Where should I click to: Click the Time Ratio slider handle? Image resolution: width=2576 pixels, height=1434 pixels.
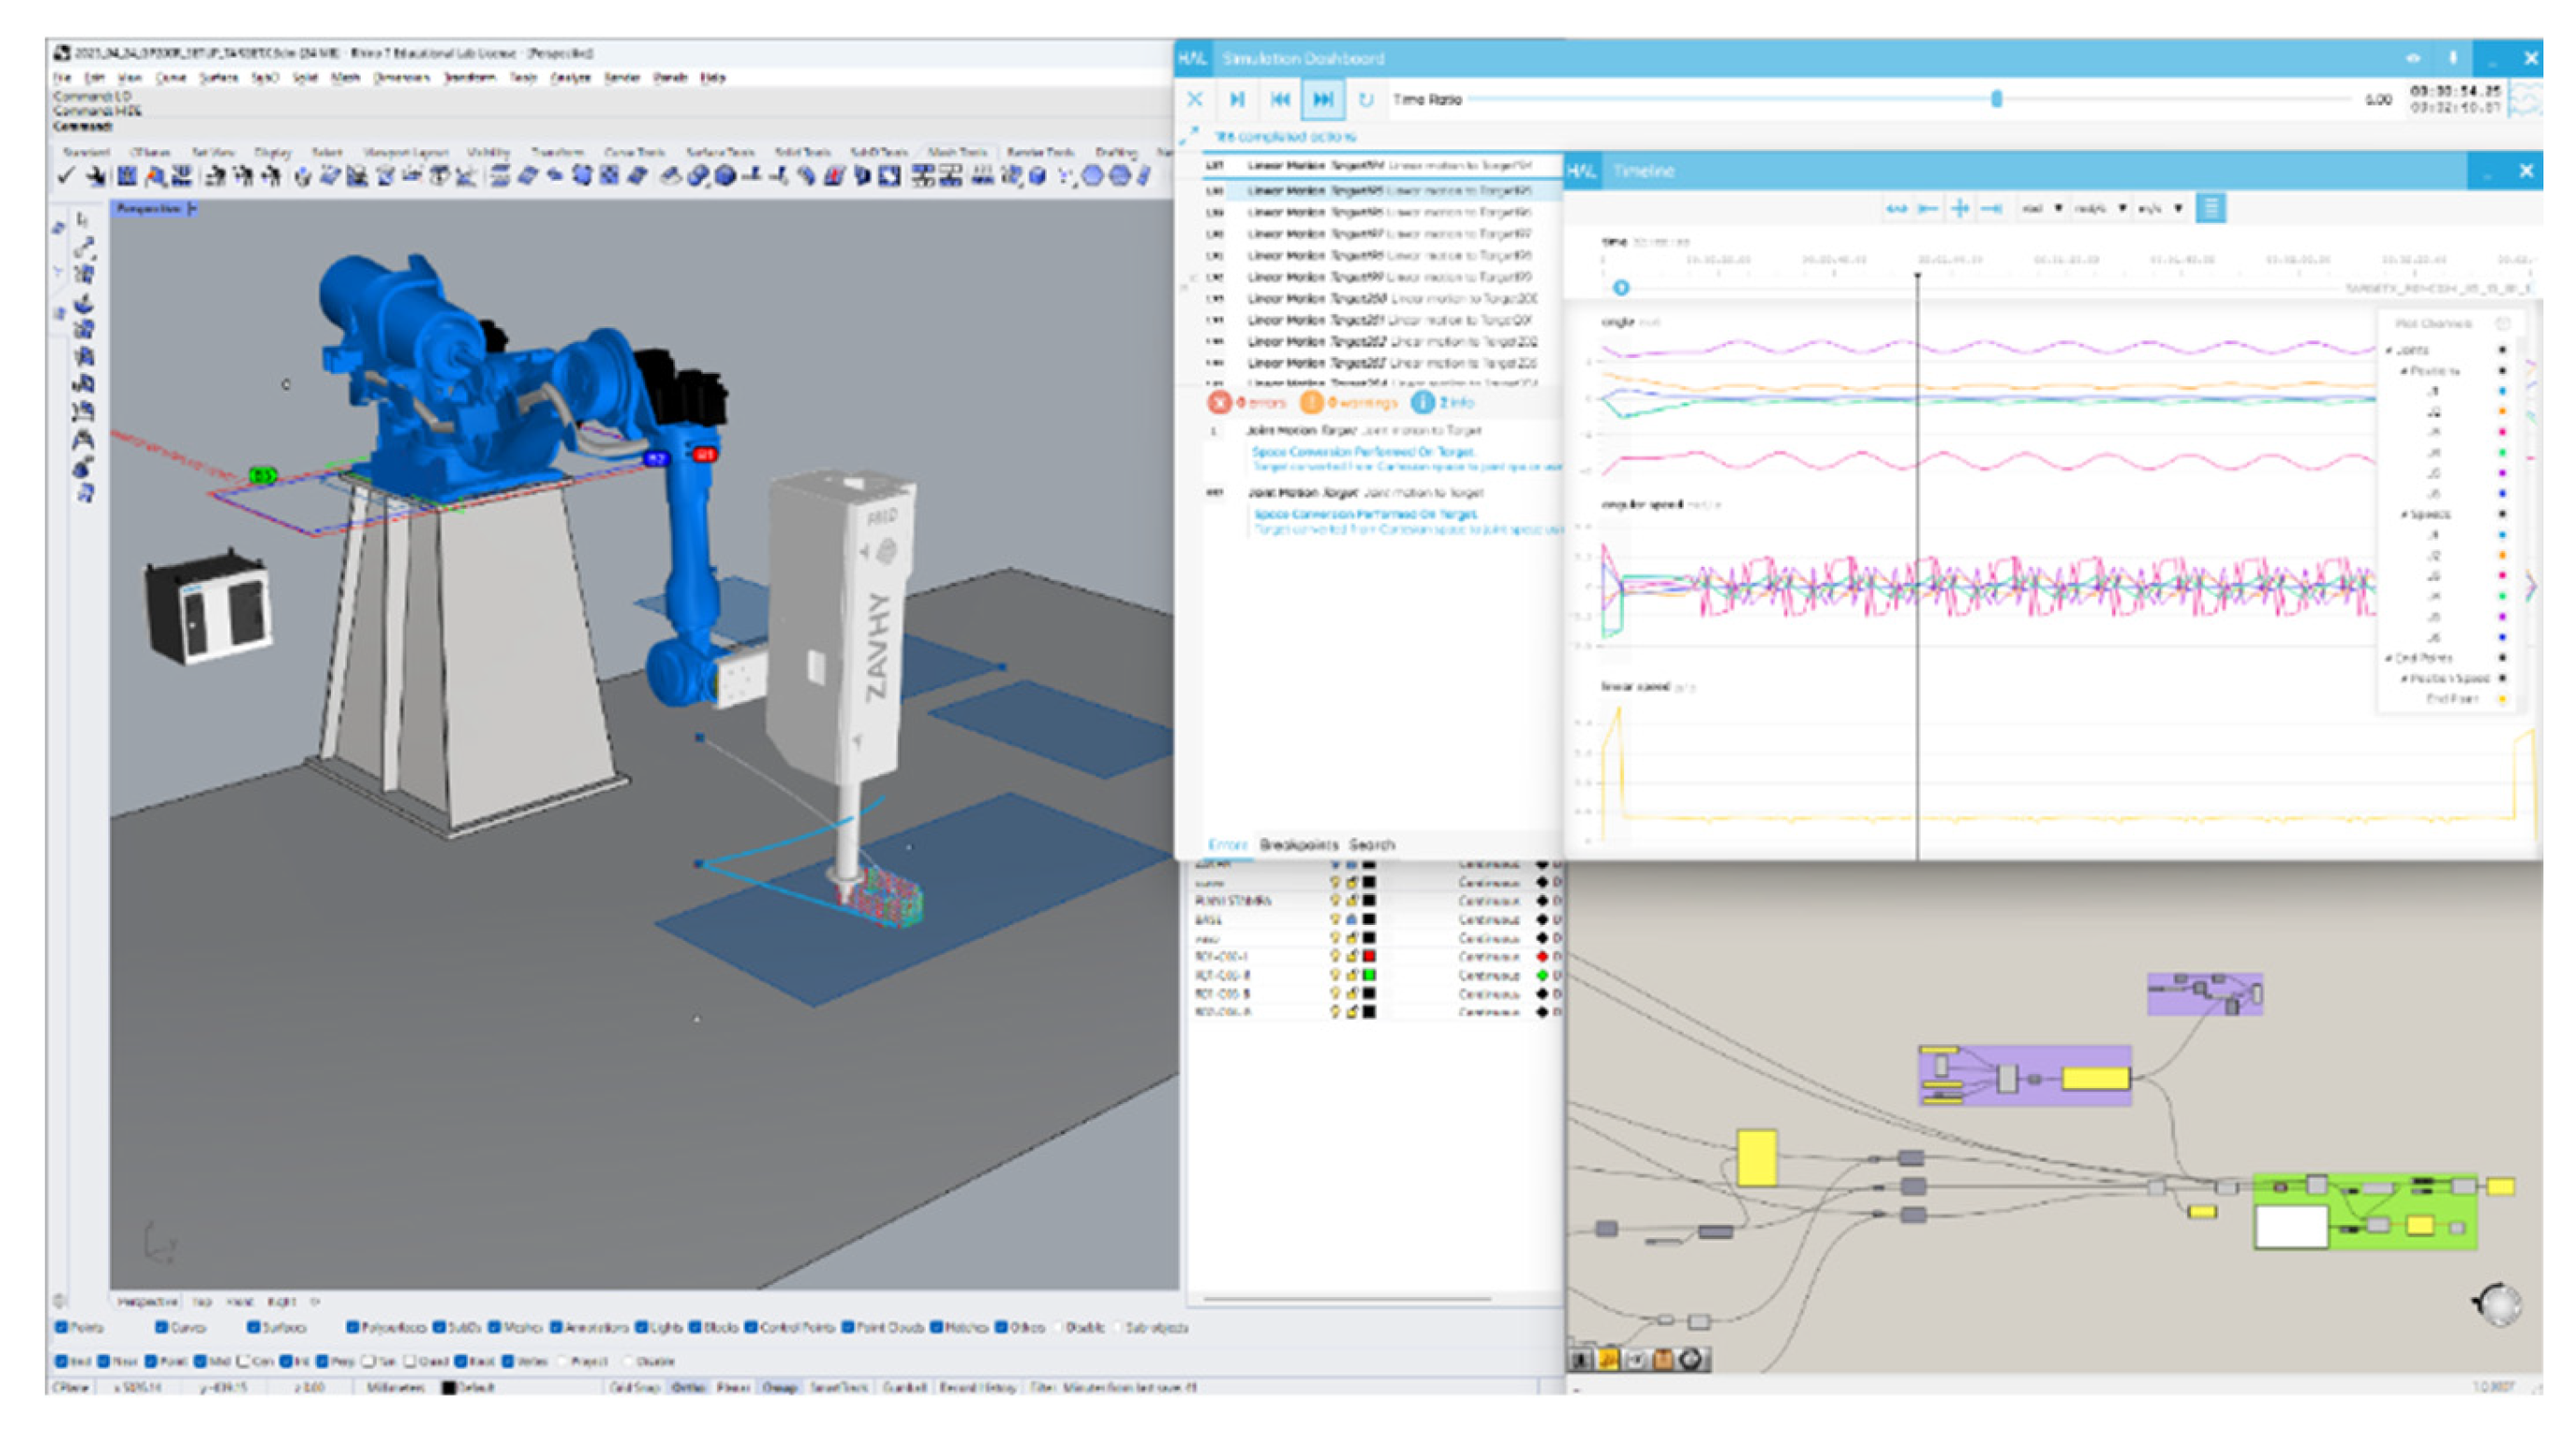tap(1996, 98)
